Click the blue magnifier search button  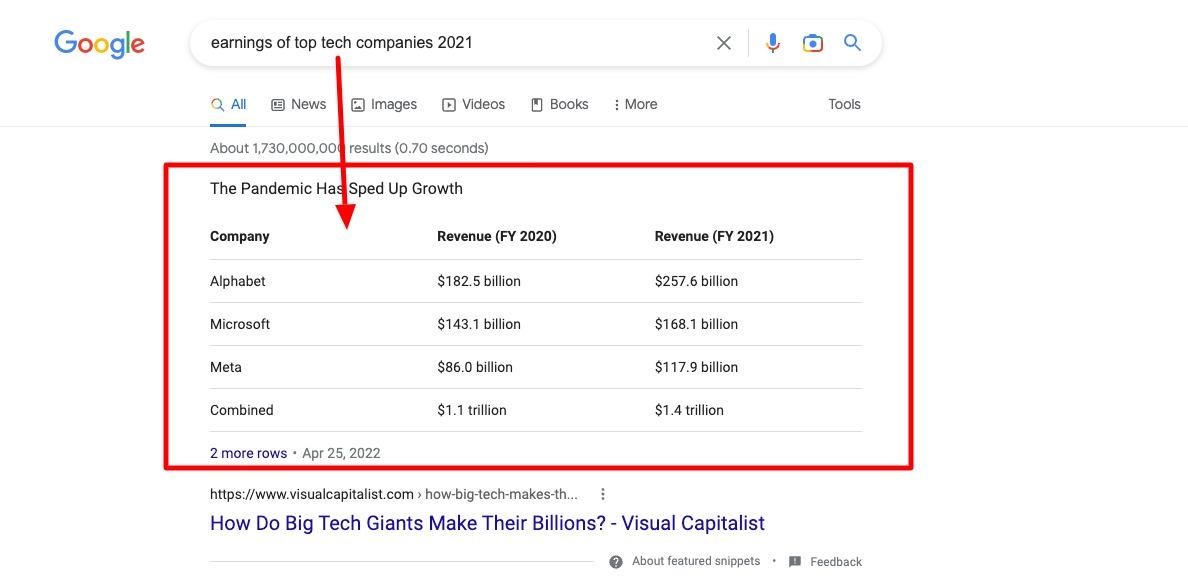[852, 42]
